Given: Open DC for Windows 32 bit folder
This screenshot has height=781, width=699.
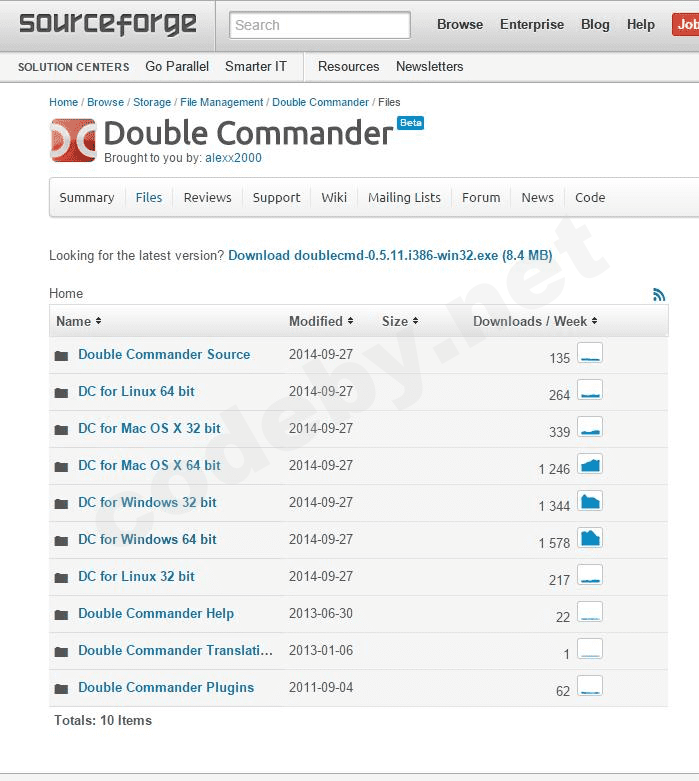Looking at the screenshot, I should (147, 502).
